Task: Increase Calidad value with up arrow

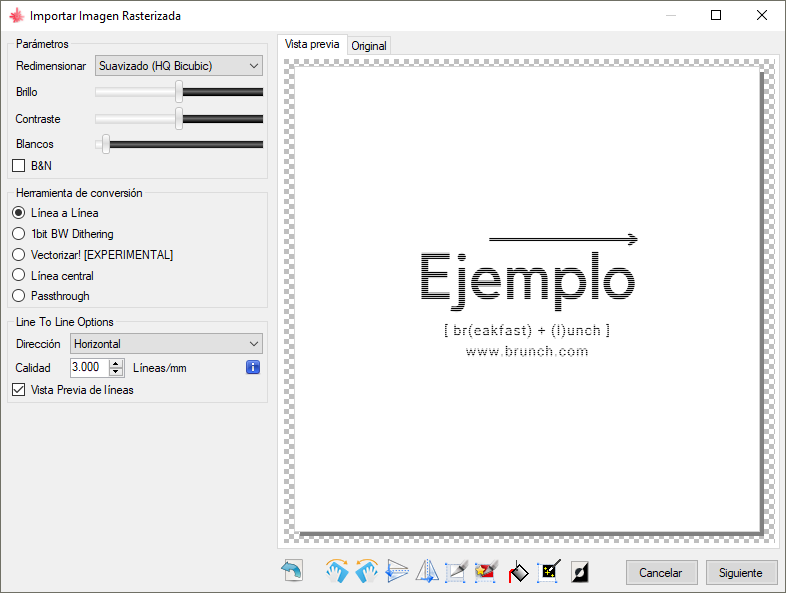Action: pyautogui.click(x=116, y=364)
